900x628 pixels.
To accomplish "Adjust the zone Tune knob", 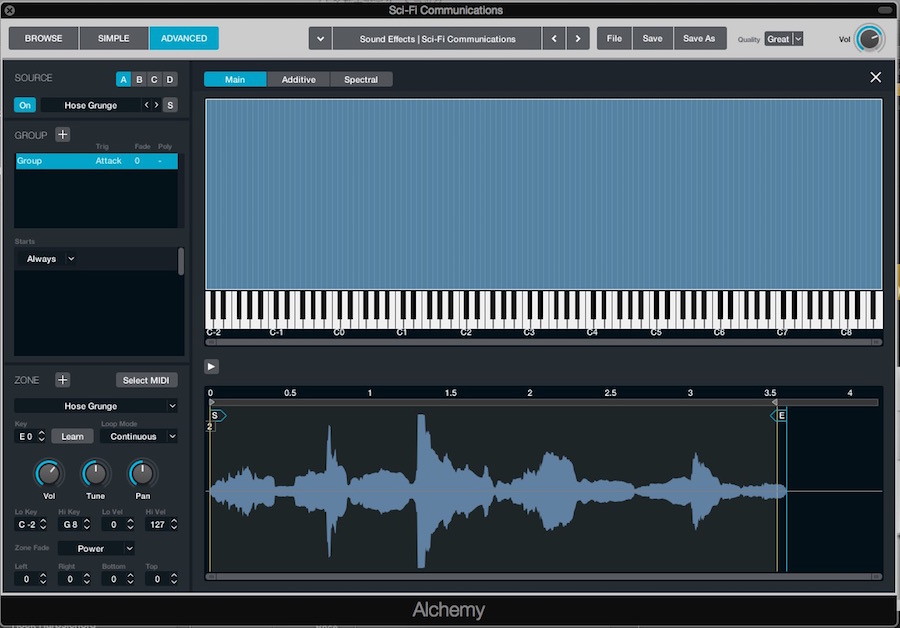I will click(95, 474).
